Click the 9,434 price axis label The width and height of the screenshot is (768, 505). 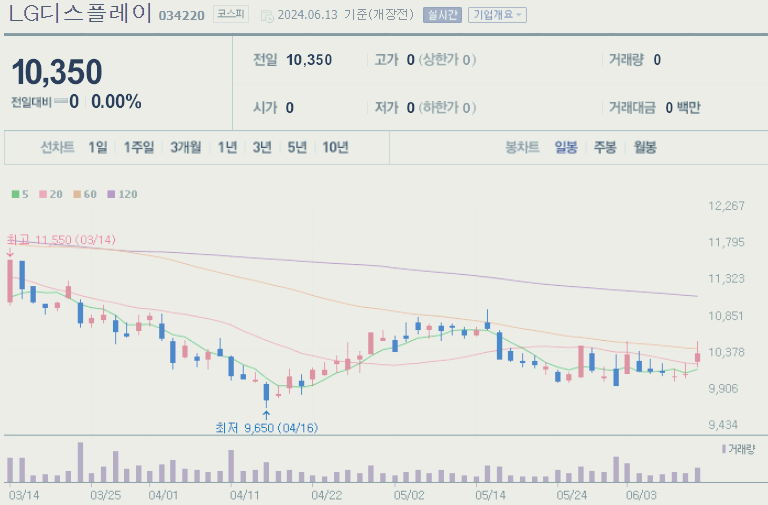pos(723,425)
